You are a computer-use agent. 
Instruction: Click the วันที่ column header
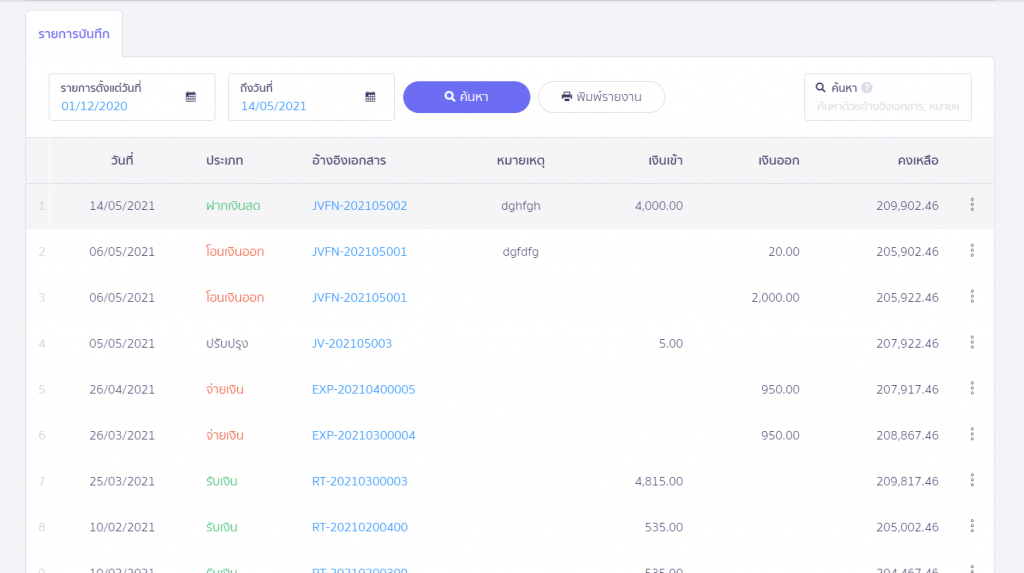click(x=122, y=160)
